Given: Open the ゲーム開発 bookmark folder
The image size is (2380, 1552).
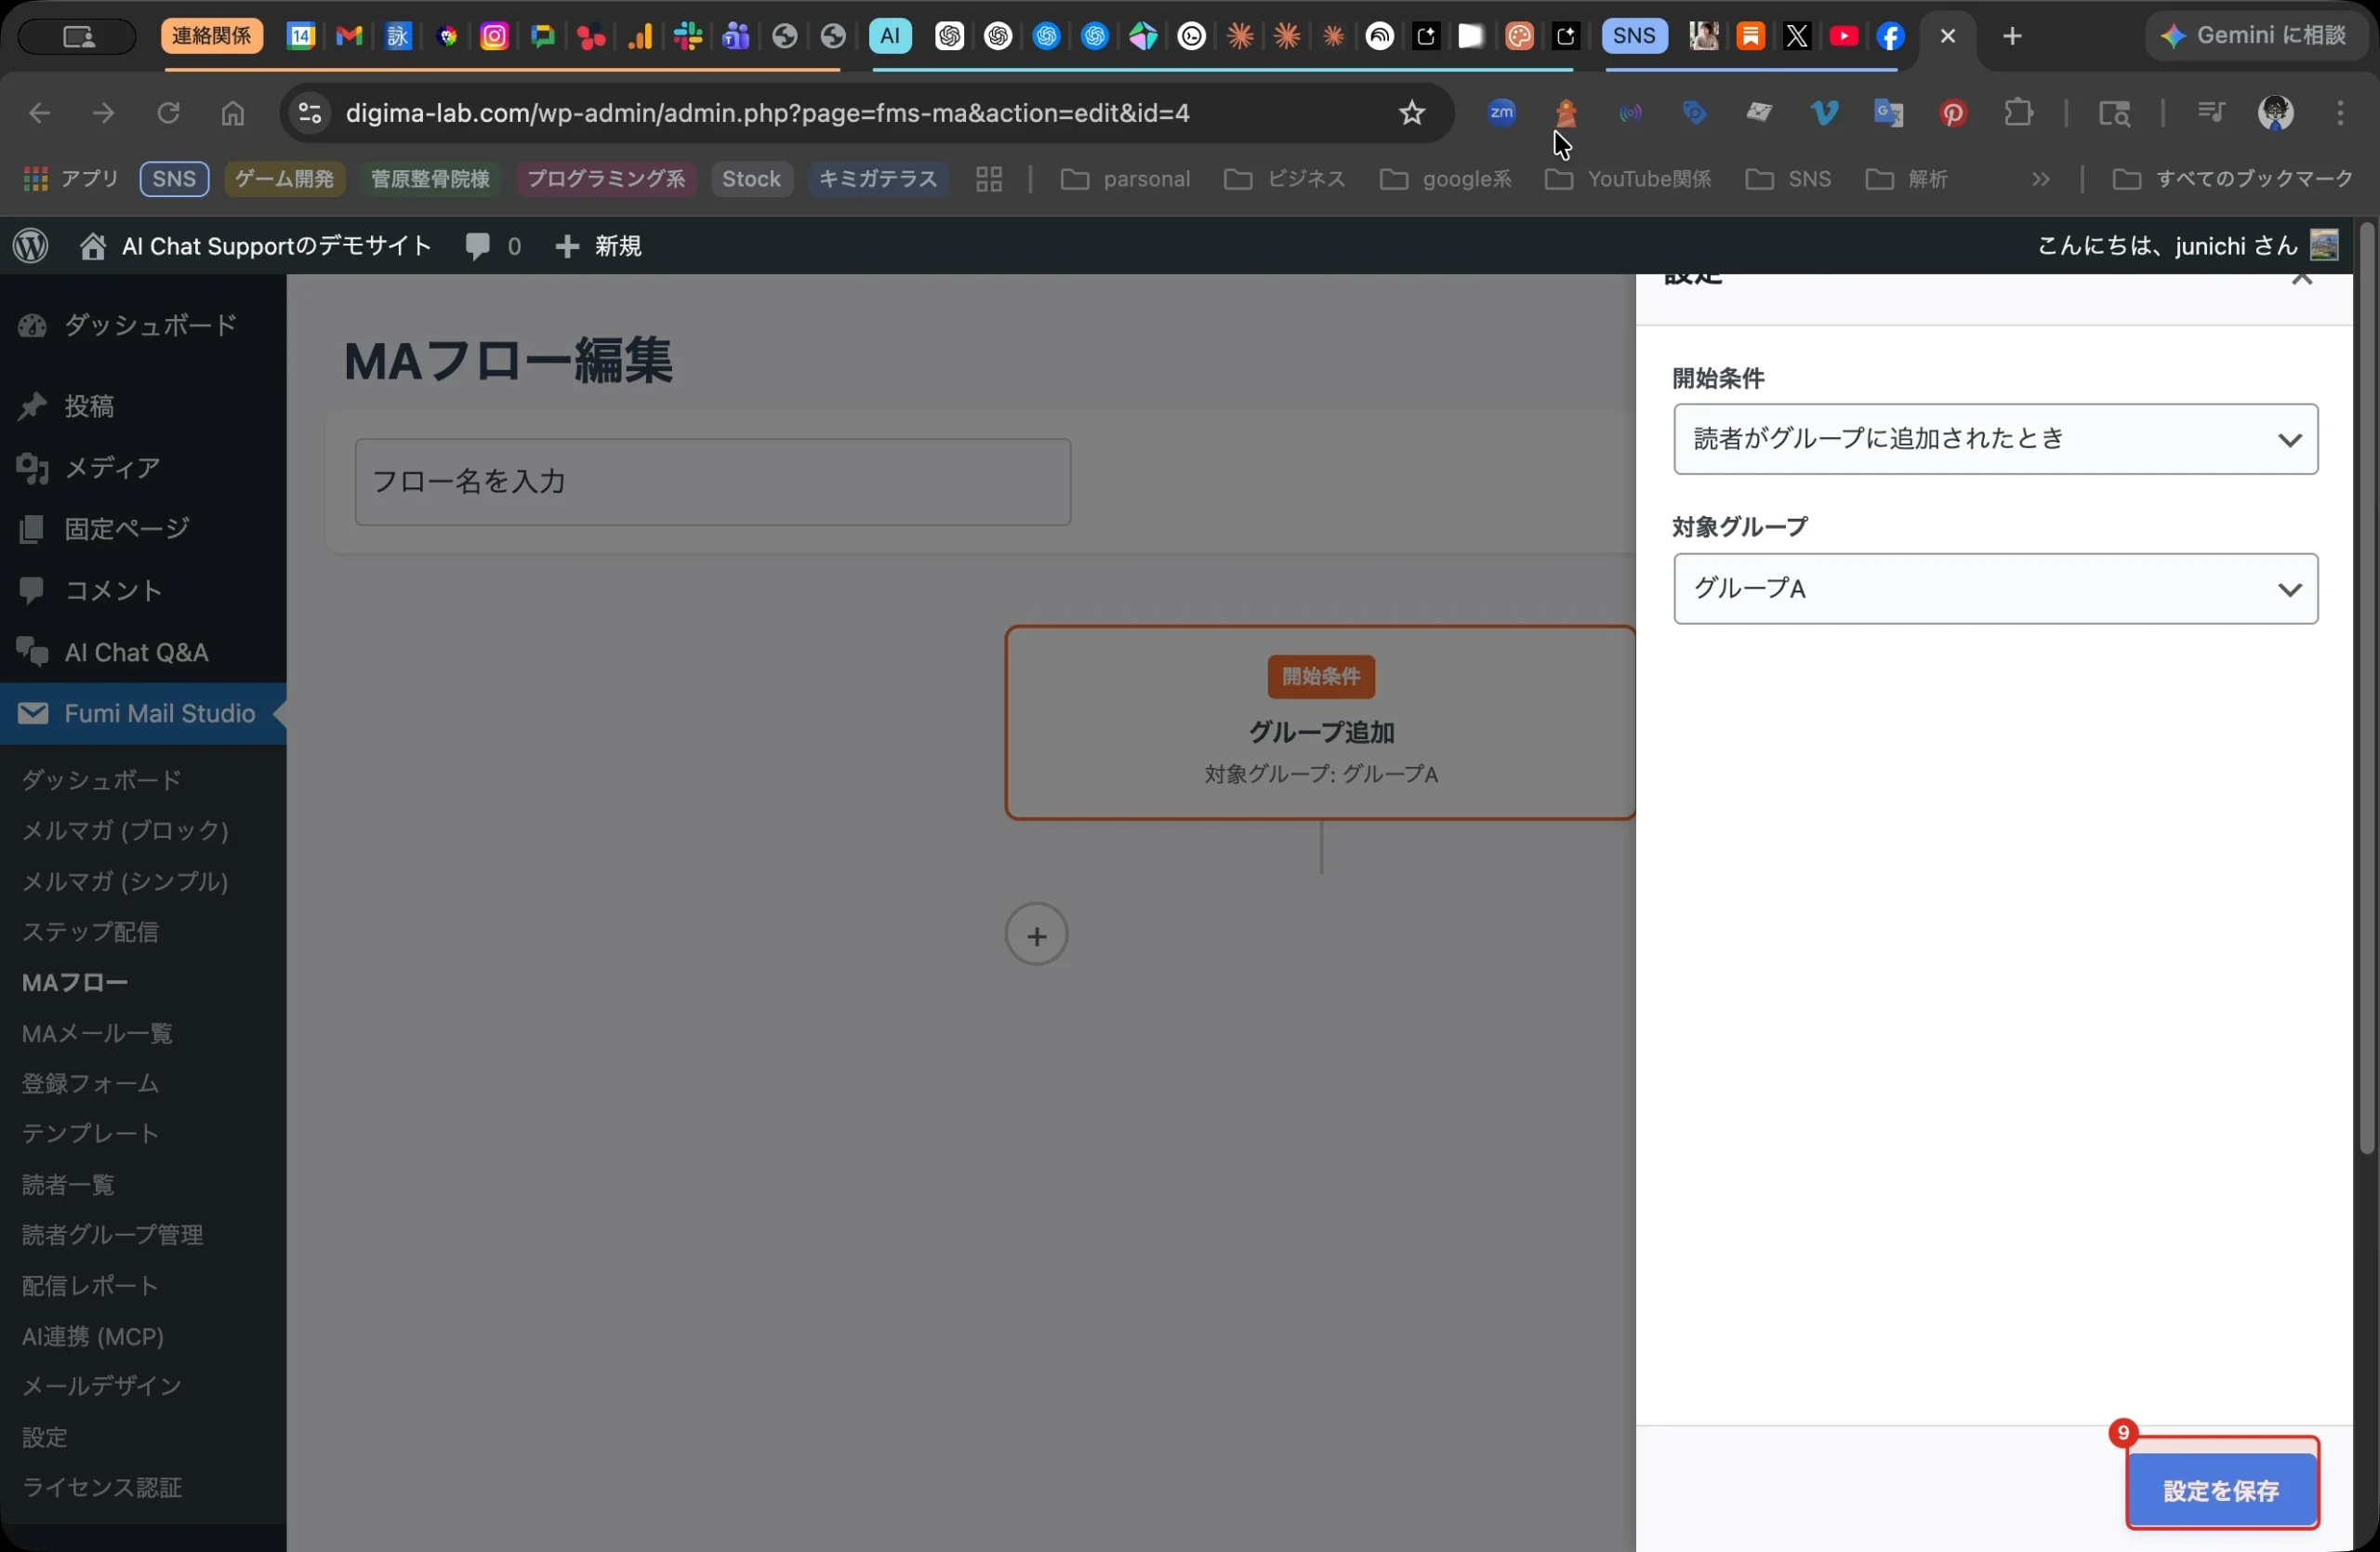Looking at the screenshot, I should pyautogui.click(x=284, y=179).
